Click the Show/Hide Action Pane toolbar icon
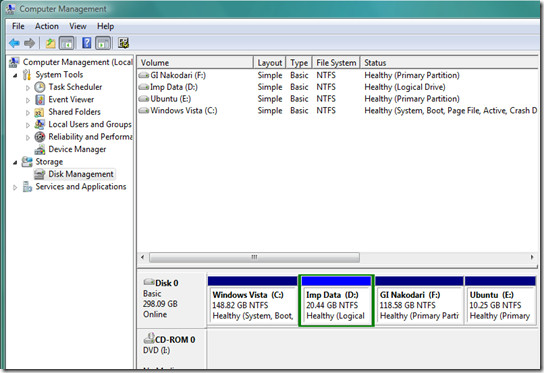This screenshot has height=373, width=544. tap(103, 43)
